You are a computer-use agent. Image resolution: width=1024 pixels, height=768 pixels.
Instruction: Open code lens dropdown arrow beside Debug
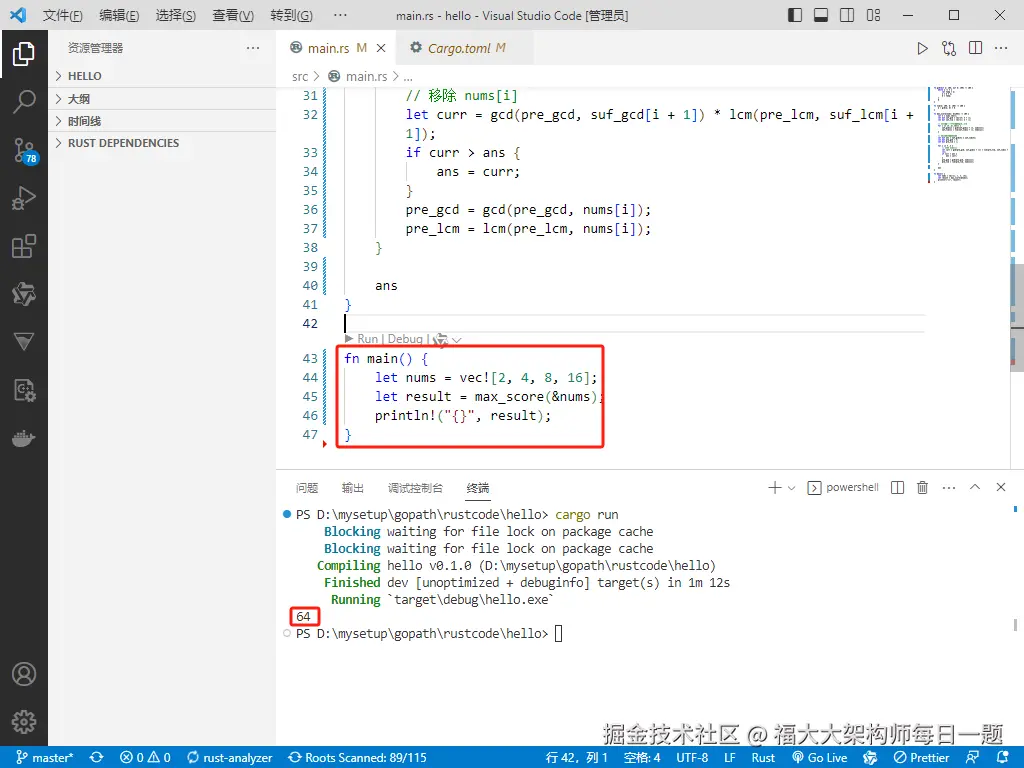tap(456, 340)
